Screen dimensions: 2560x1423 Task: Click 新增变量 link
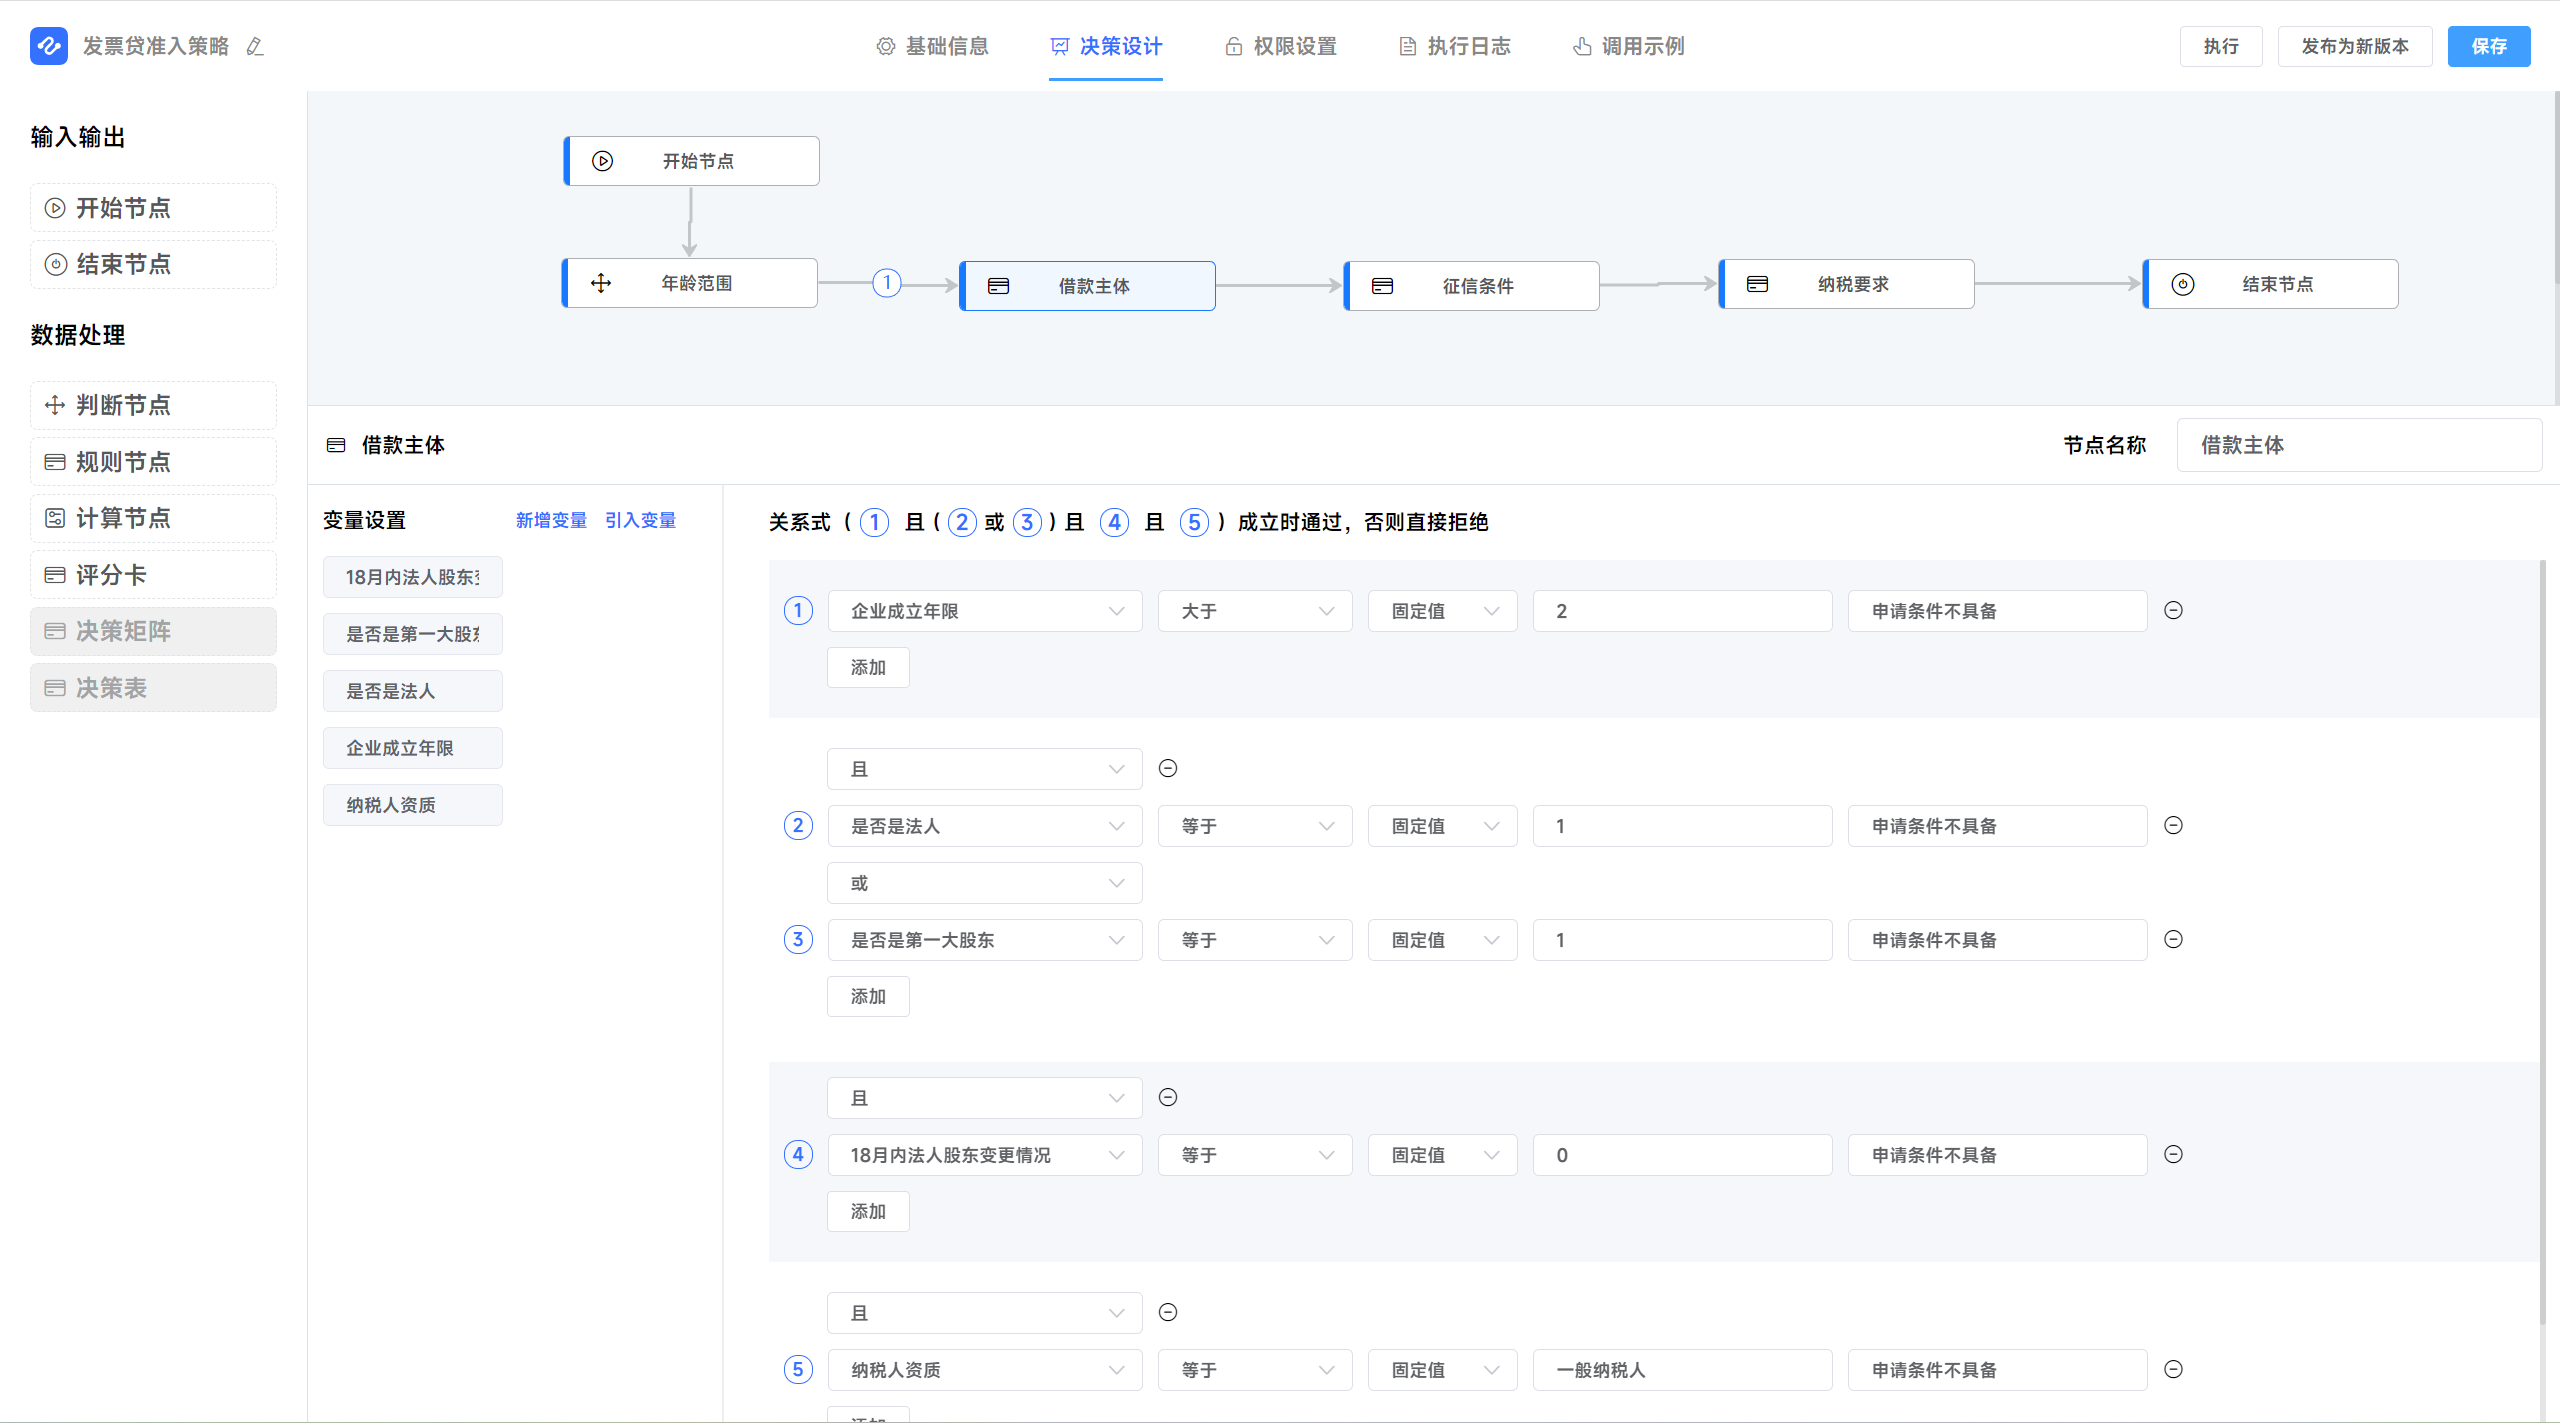point(551,520)
